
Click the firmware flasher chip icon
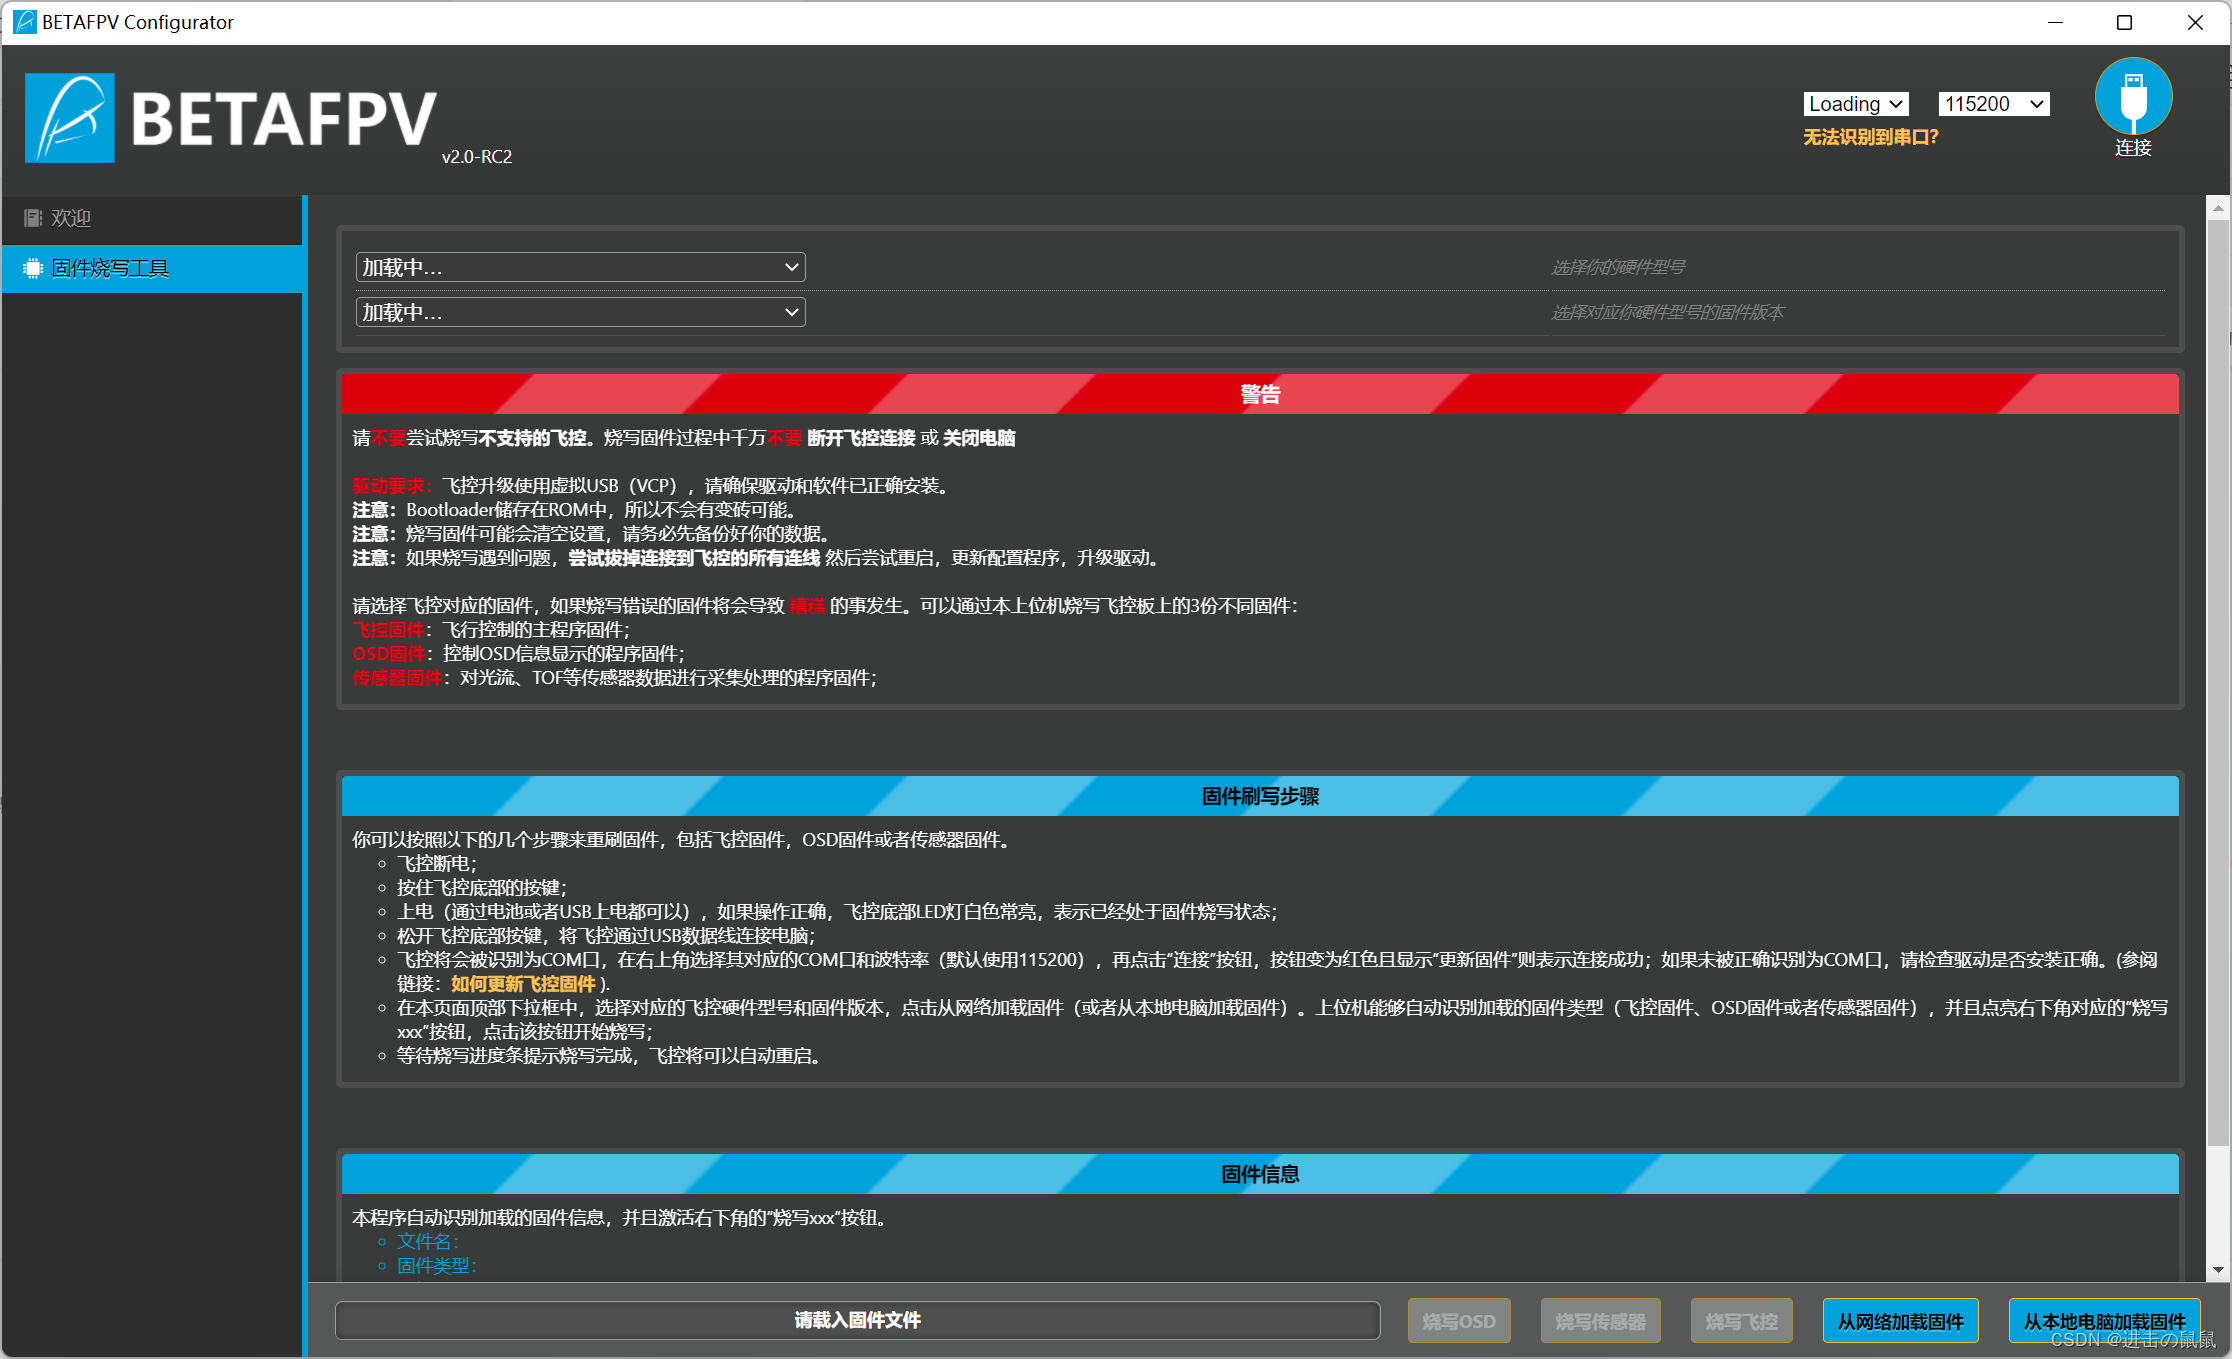33,268
